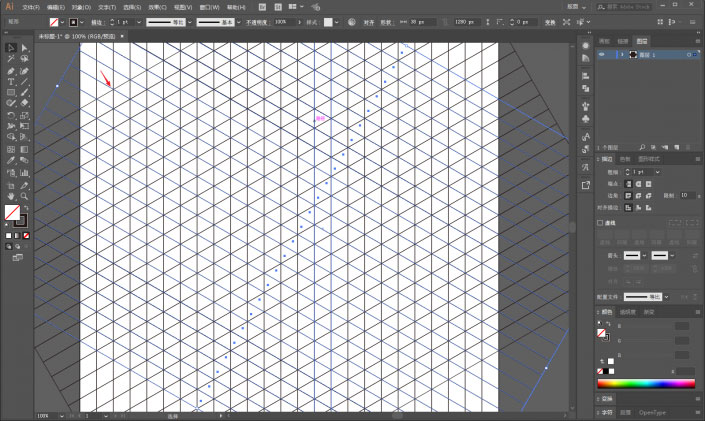Toggle visibility eye of Layer 1
This screenshot has width=705, height=421.
602,54
